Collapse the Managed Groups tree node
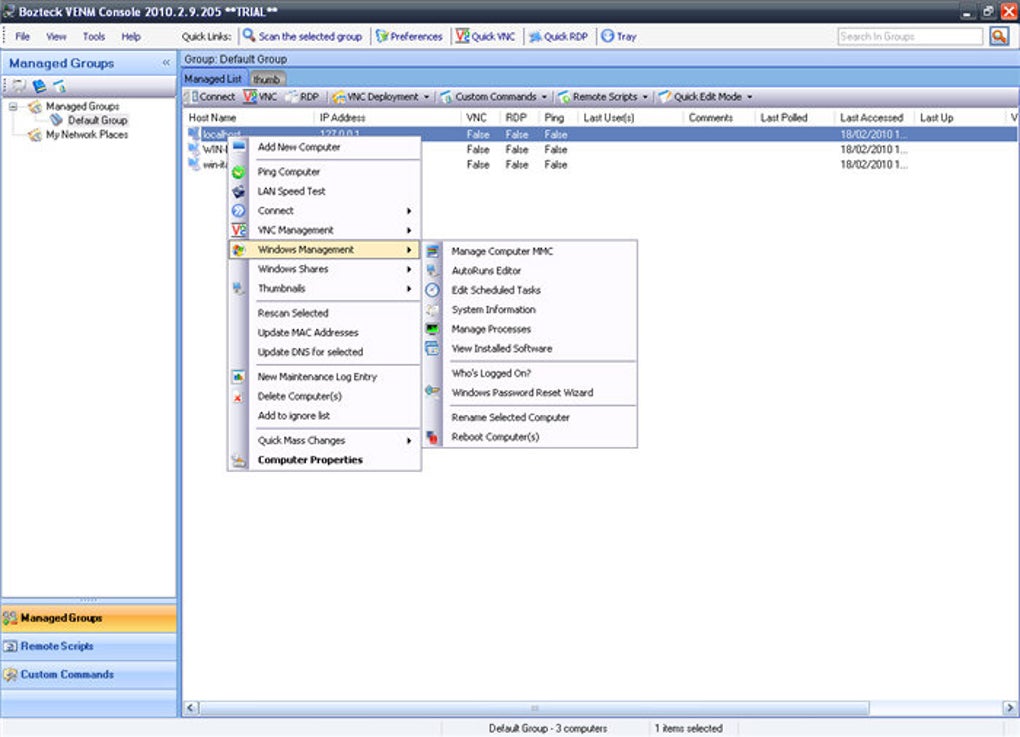Viewport: 1020px width, 737px height. tap(13, 106)
